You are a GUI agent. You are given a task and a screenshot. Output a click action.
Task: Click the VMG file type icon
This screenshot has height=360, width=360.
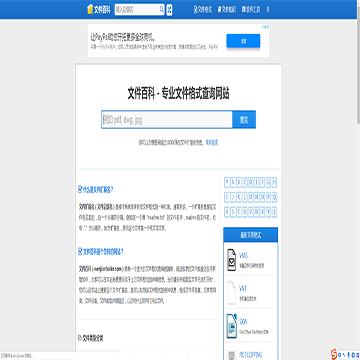click(231, 260)
